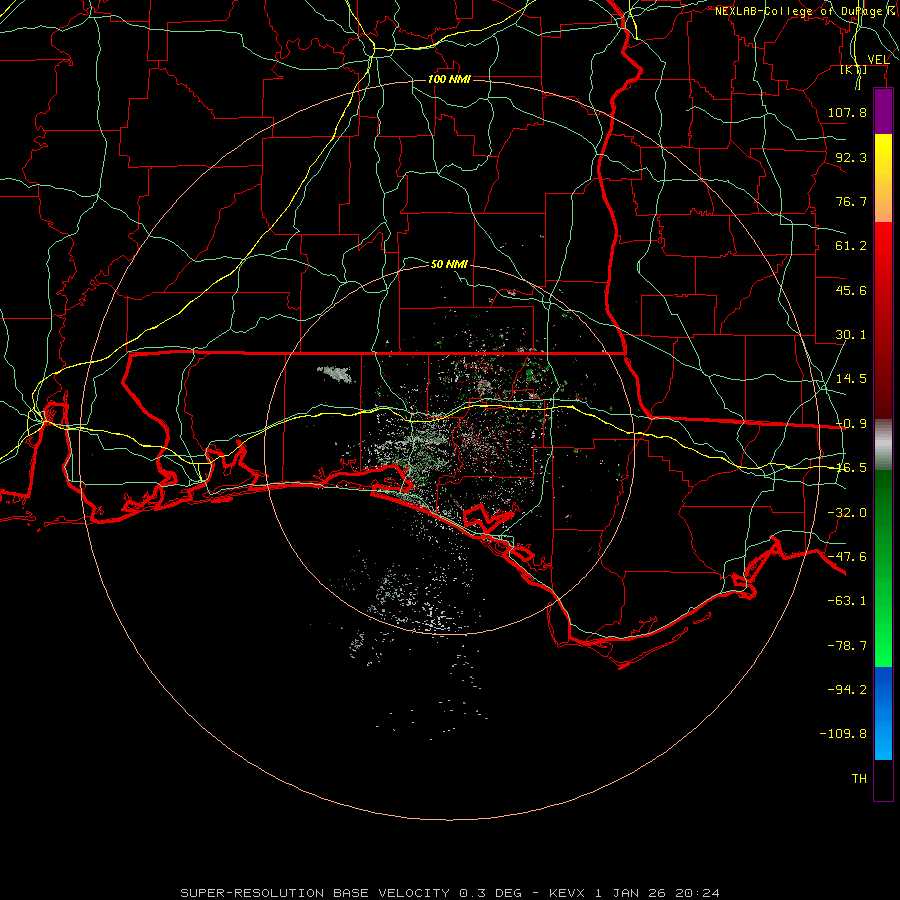Click the blue segment of the velocity color bar
The width and height of the screenshot is (900, 900).
click(883, 713)
